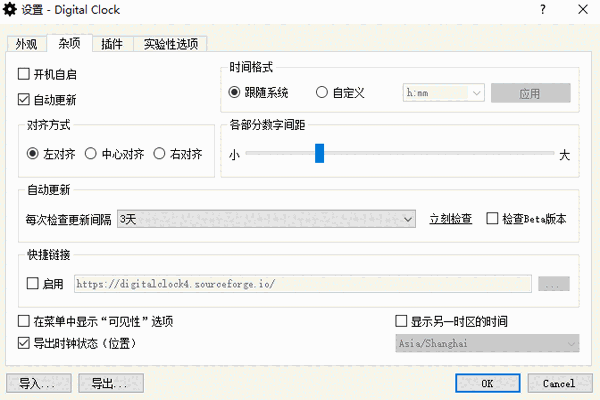
Task: Switch to the 外观 tab
Action: pyautogui.click(x=26, y=44)
